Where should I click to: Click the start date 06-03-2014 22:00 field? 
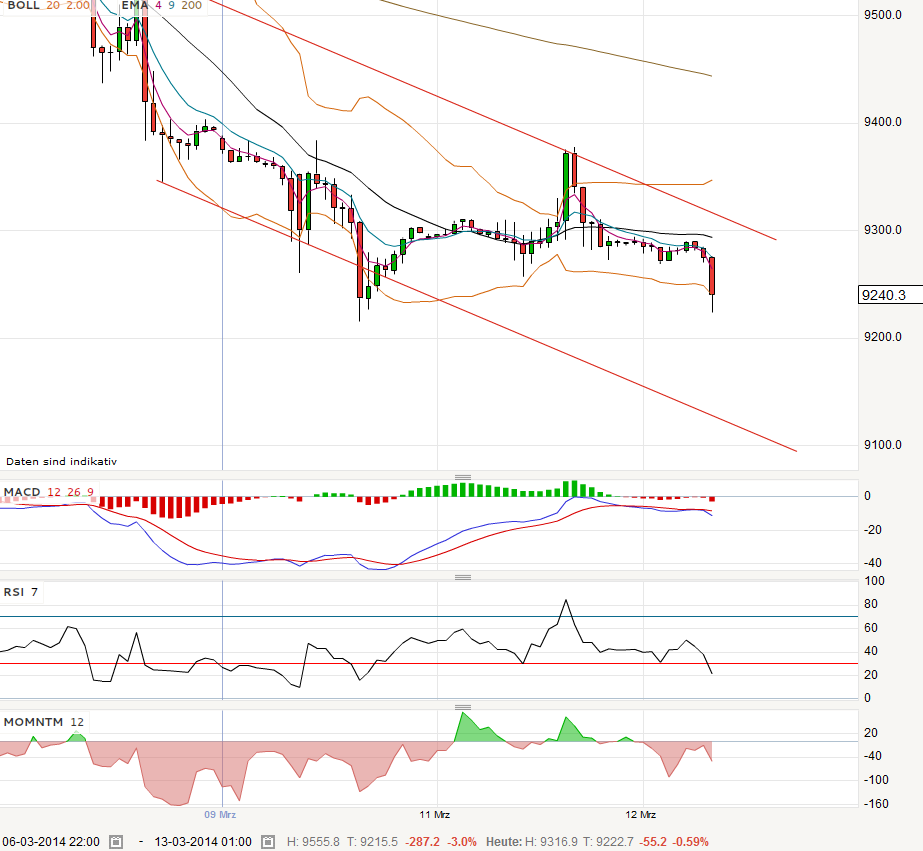coord(51,842)
